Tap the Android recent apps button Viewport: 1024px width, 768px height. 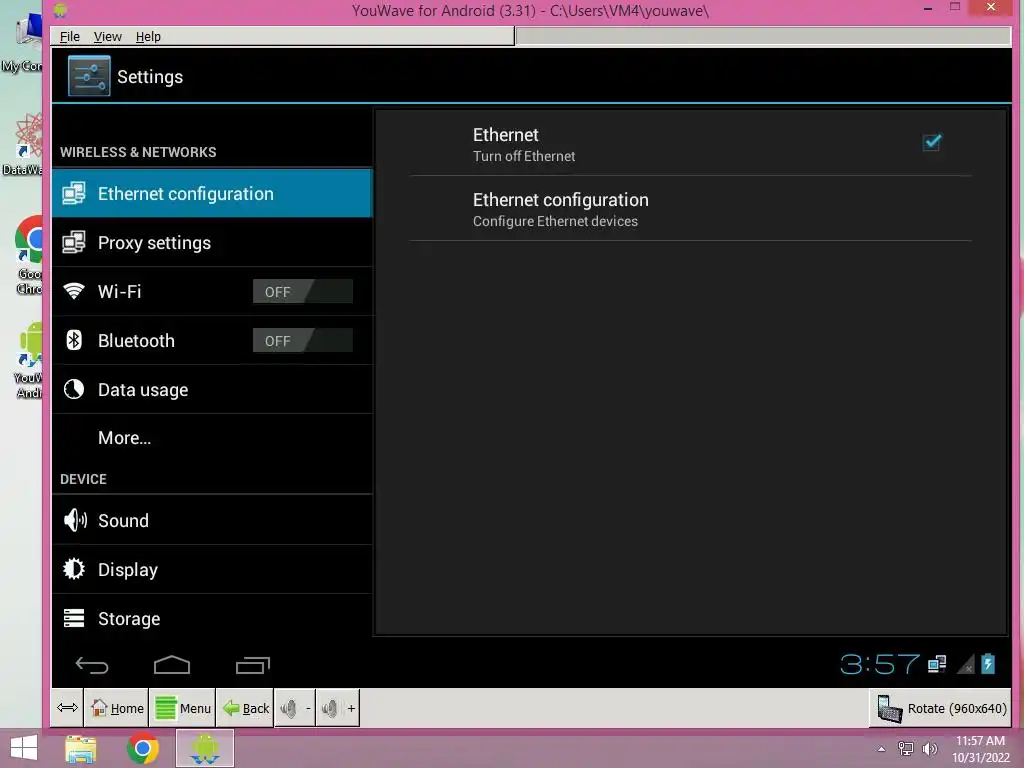coord(253,665)
